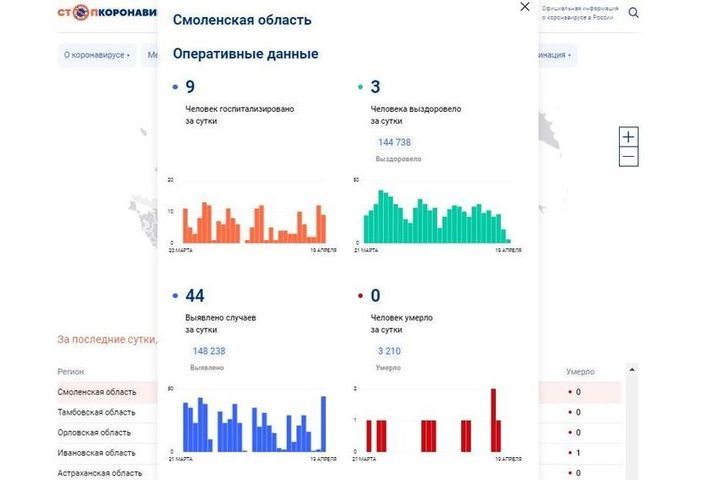
Task: Click the 148 238 detected total badge
Action: click(207, 351)
